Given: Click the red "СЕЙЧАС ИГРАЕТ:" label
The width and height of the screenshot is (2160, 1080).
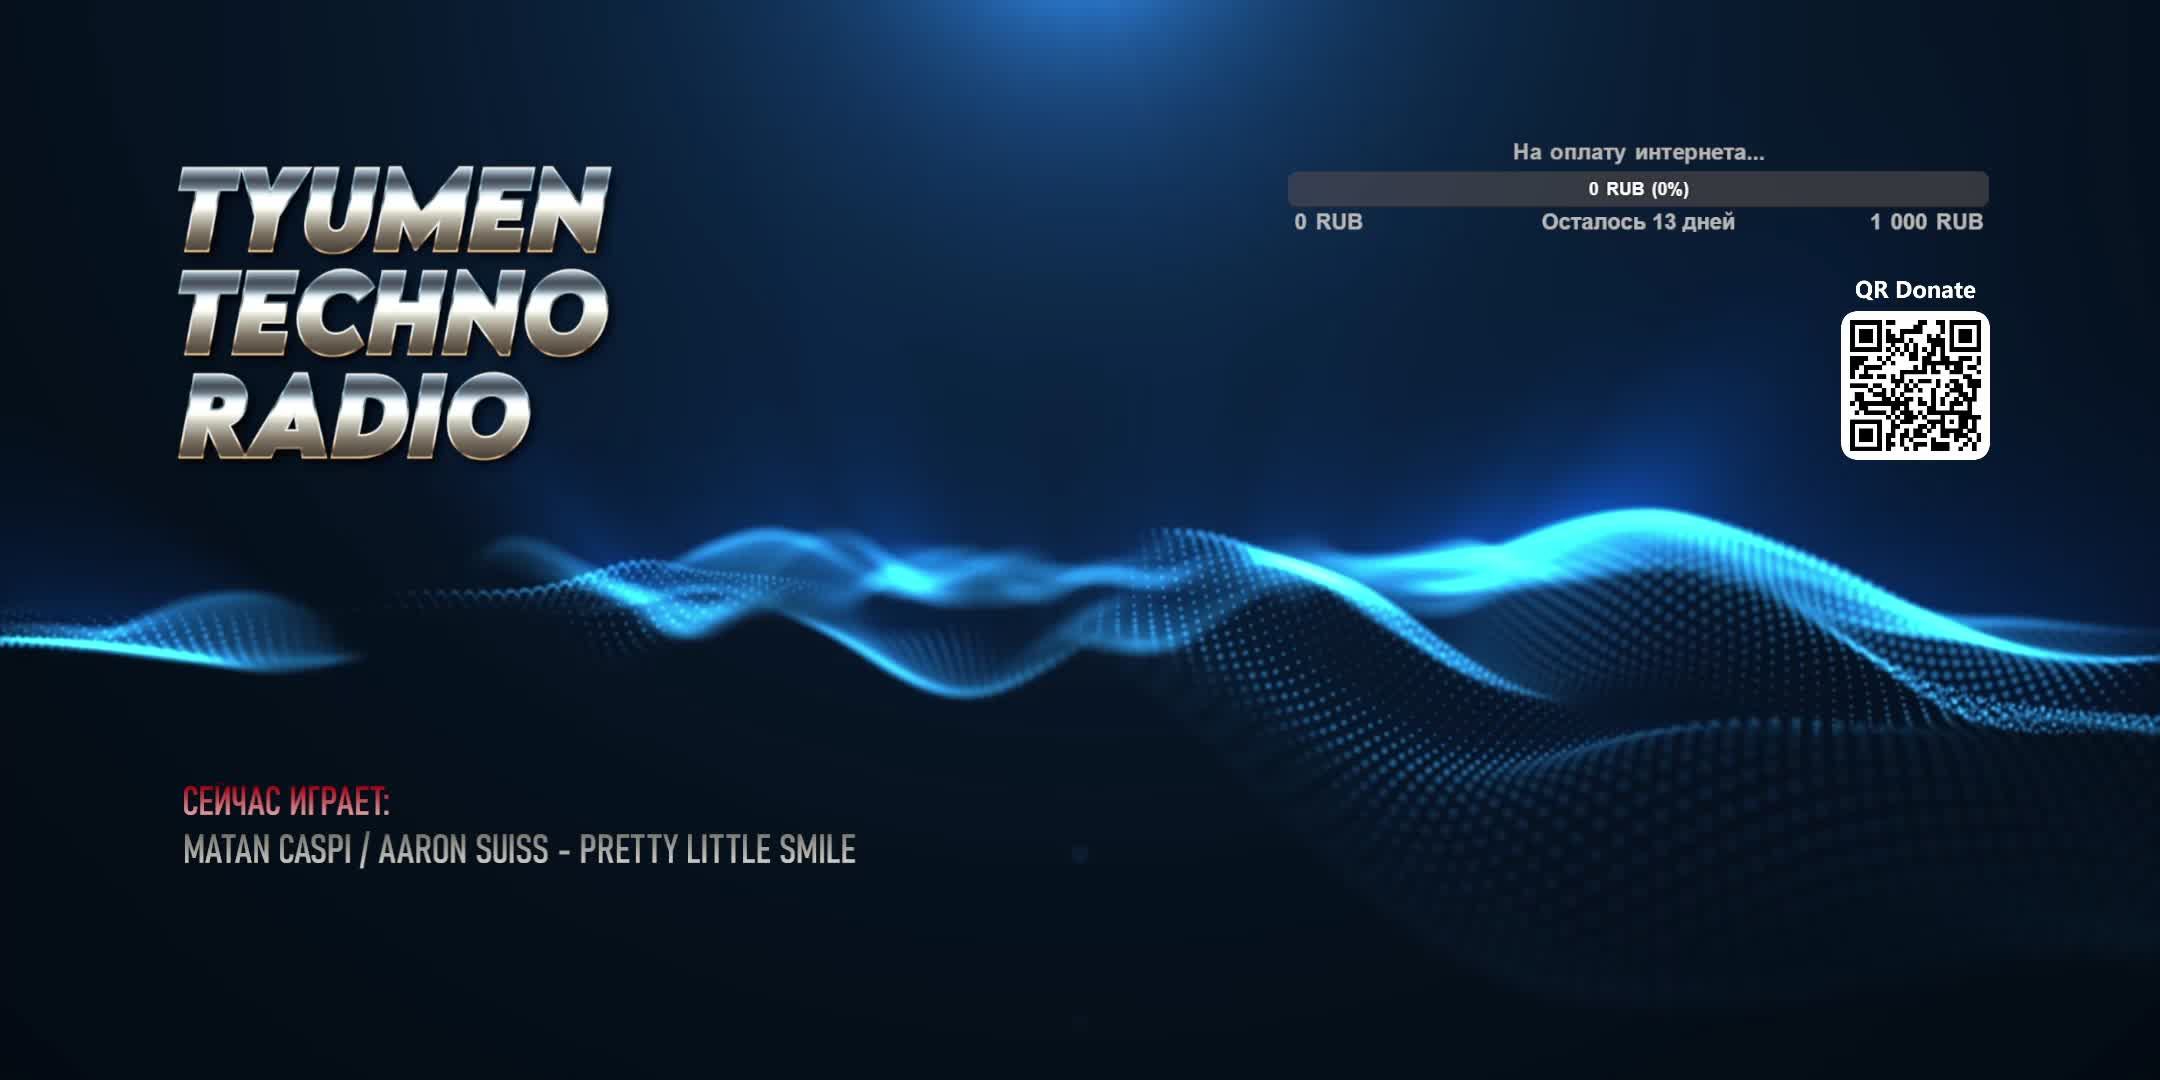Looking at the screenshot, I should coord(286,802).
